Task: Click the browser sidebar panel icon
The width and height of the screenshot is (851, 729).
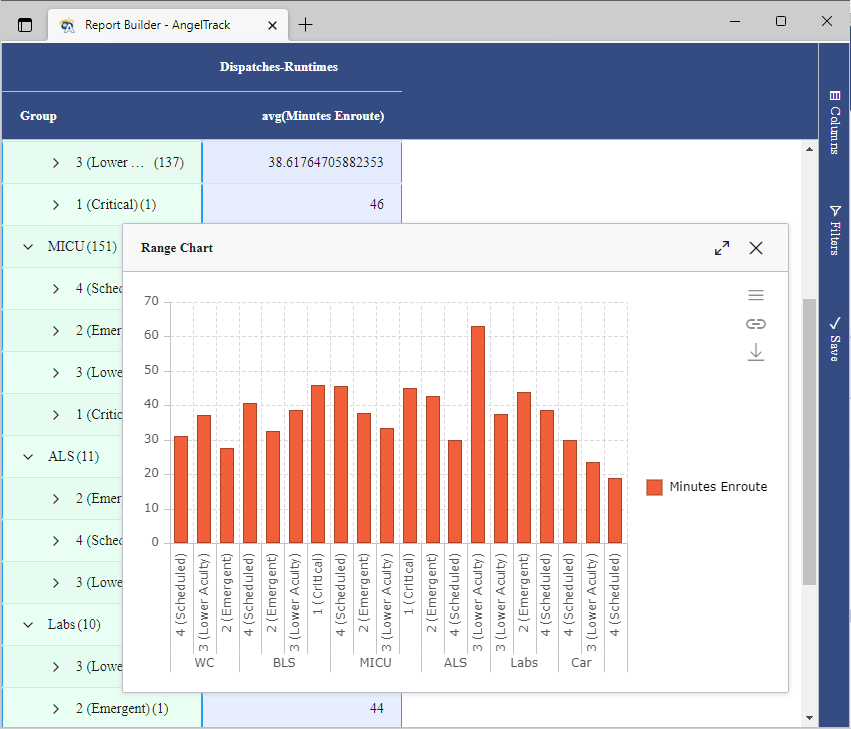Action: click(23, 25)
